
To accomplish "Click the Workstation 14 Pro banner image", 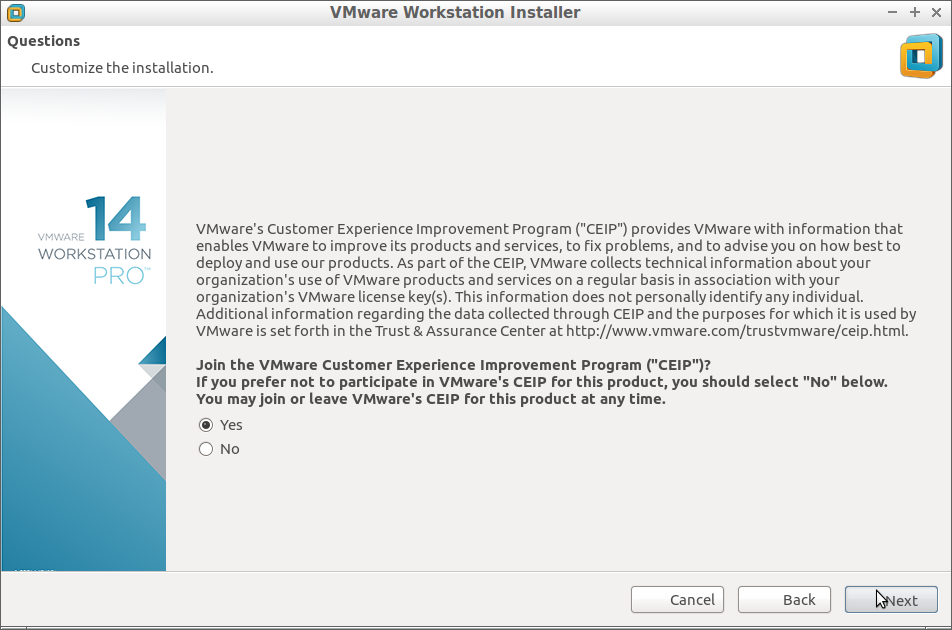I will pyautogui.click(x=84, y=330).
